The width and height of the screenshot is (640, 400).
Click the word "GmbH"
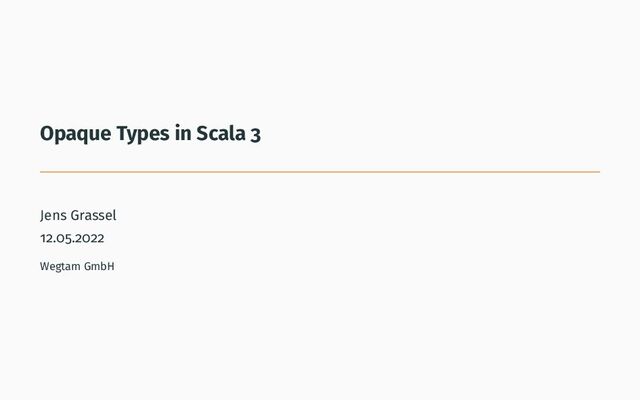pos(99,266)
